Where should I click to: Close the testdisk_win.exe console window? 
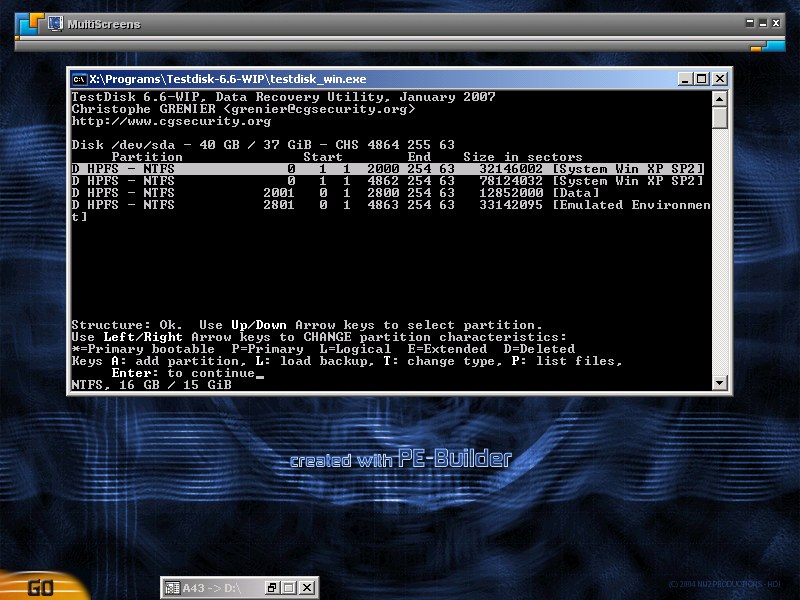pos(719,79)
